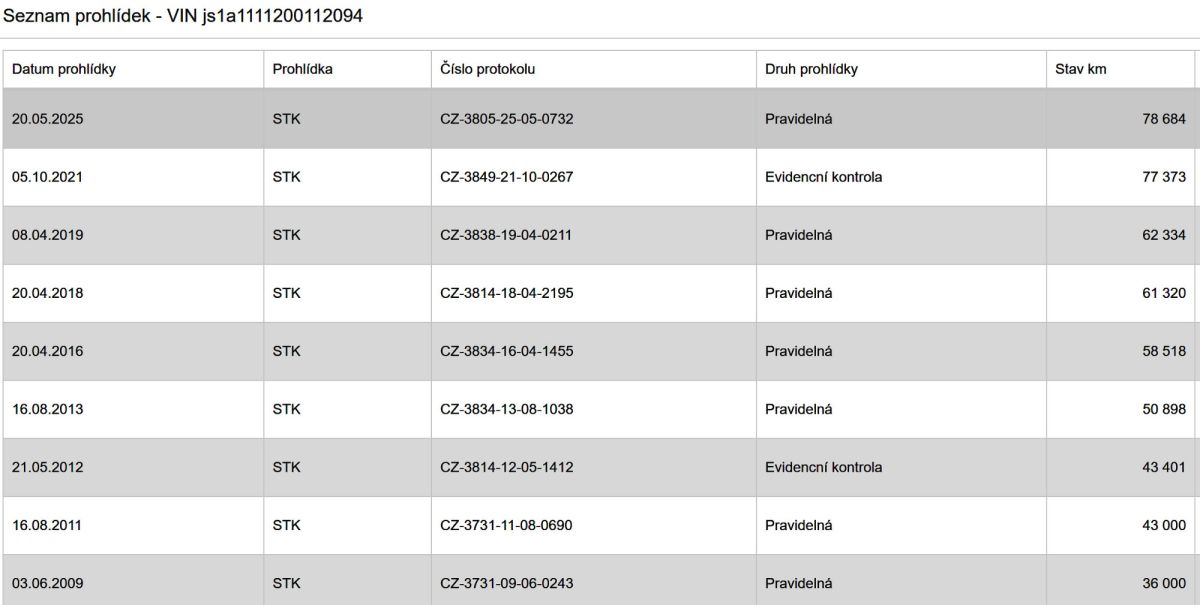The width and height of the screenshot is (1200, 605).
Task: Click protocol number CZ-3814-18-04-2195
Action: [506, 293]
